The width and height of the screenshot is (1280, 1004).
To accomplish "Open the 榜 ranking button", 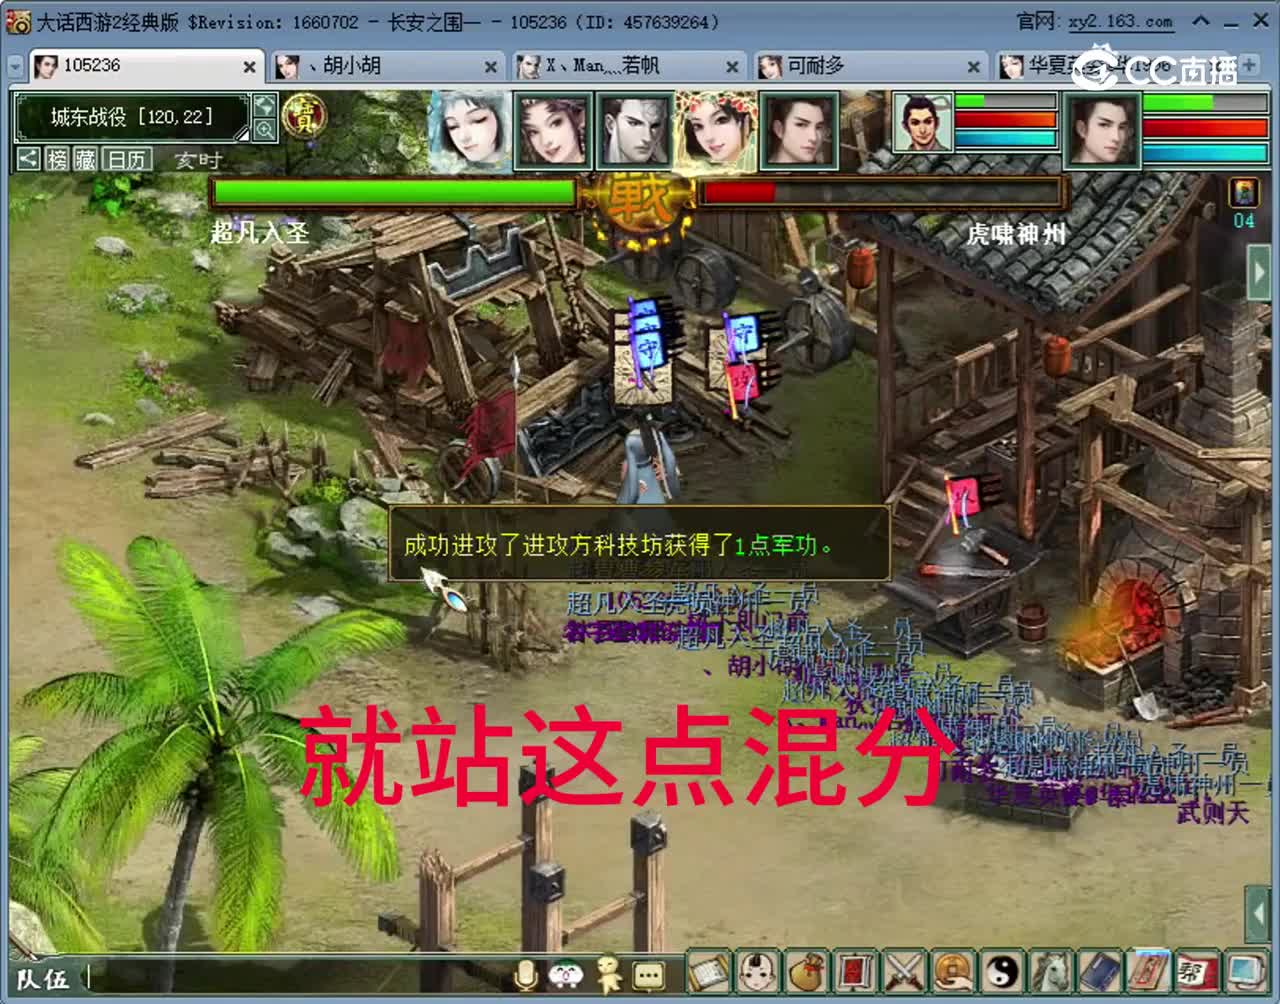I will click(x=57, y=158).
